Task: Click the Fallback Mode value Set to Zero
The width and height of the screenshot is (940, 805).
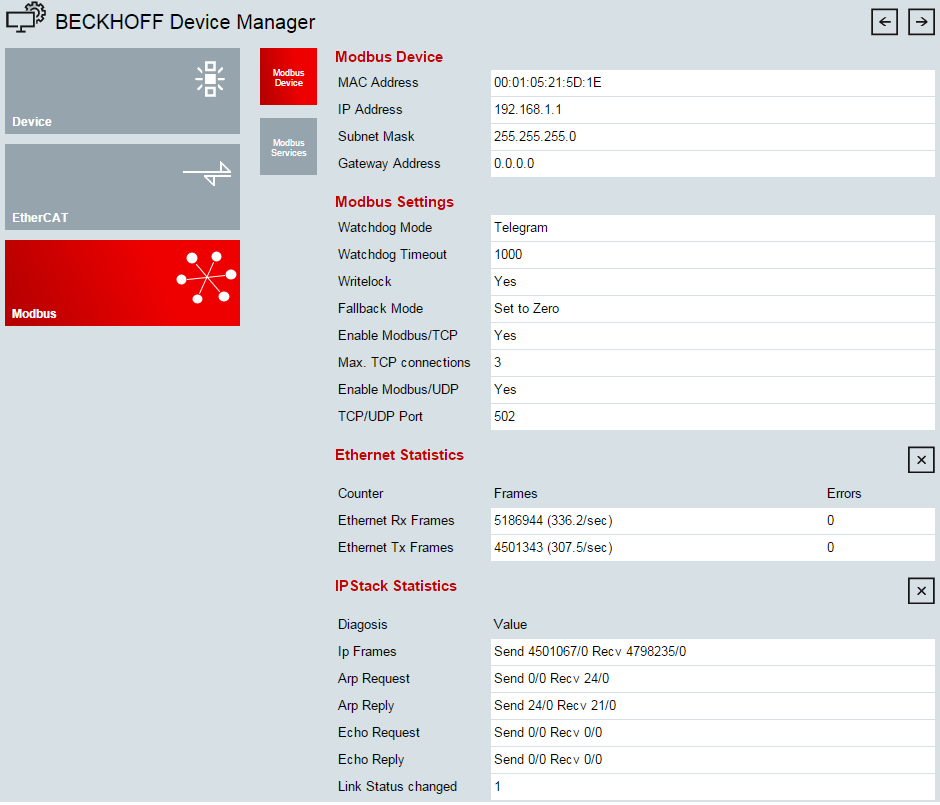Action: tap(526, 309)
